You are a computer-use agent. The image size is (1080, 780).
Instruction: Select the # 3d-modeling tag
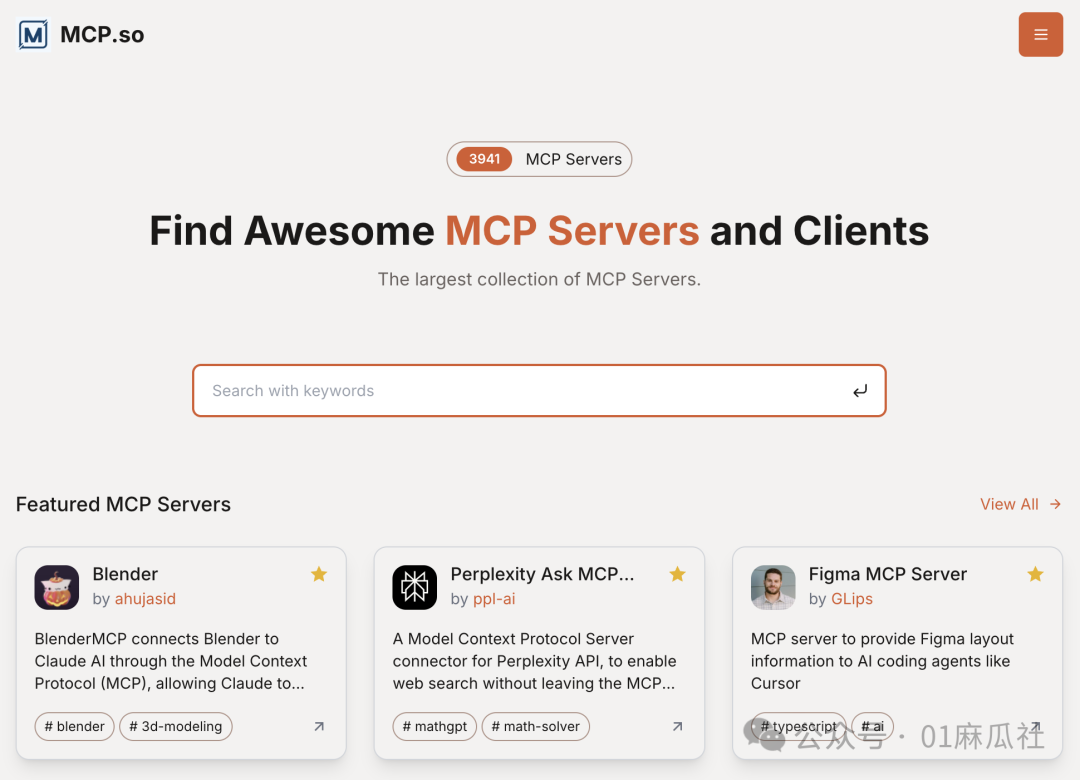point(176,726)
